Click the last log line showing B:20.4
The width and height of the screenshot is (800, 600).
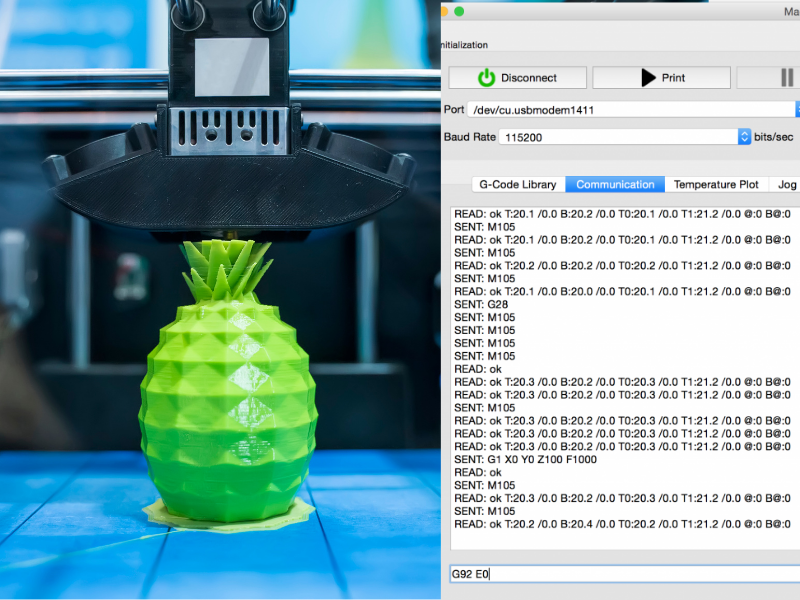(x=622, y=524)
